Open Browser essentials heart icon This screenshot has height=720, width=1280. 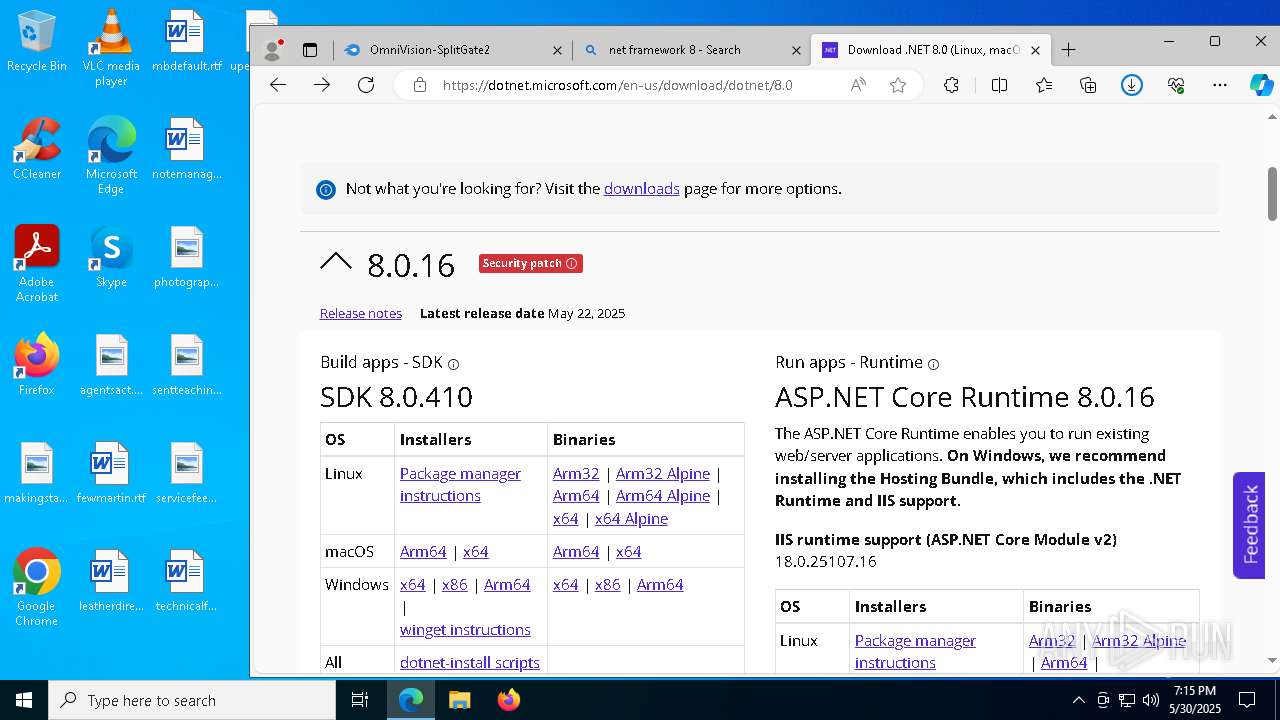click(x=1176, y=85)
